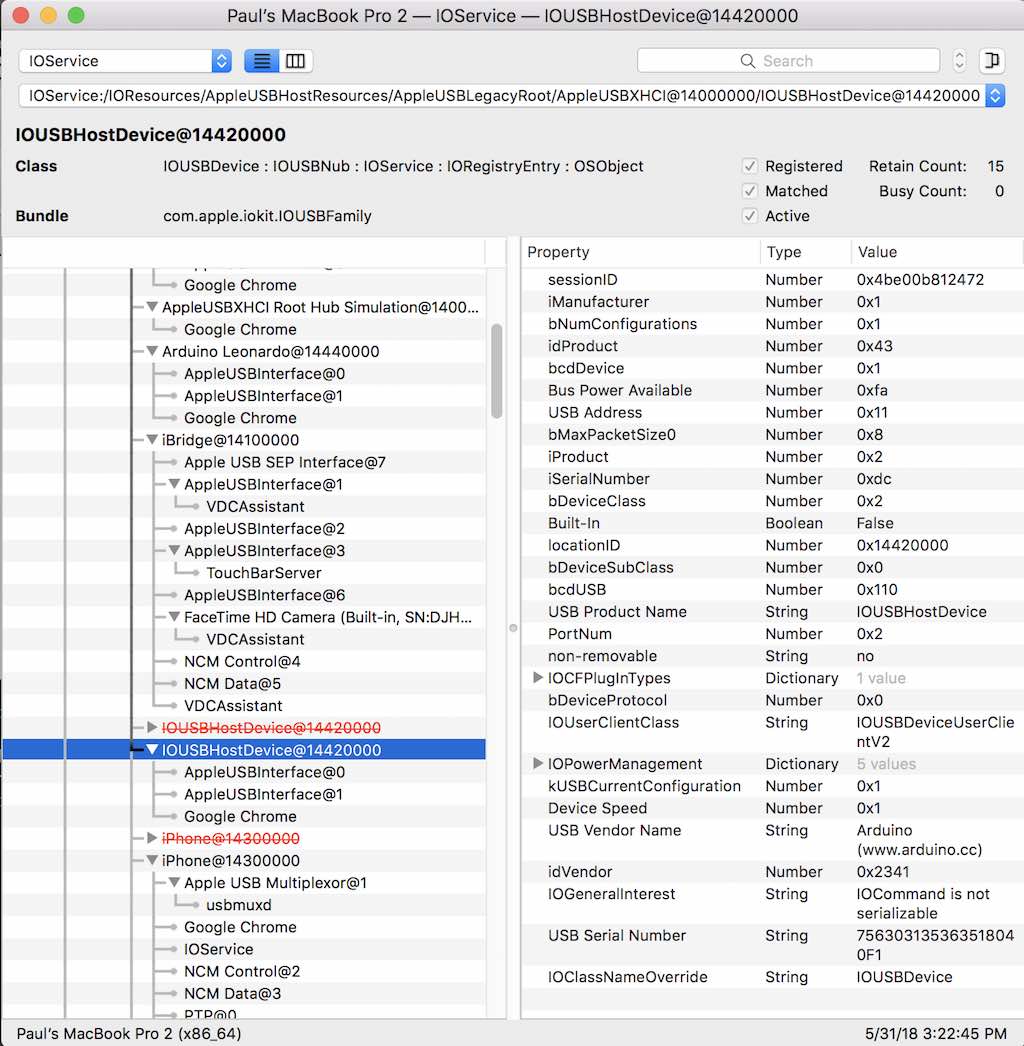Collapse Apple USB Multiplexor@1 node
This screenshot has height=1046, width=1024.
click(174, 883)
